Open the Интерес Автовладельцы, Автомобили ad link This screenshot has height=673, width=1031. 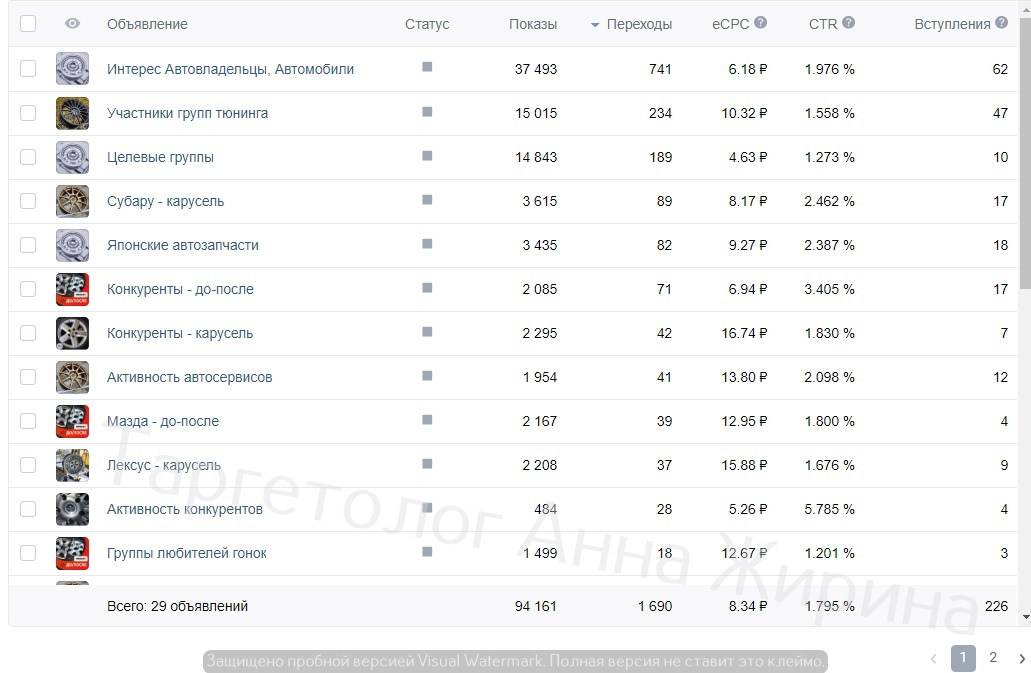(x=231, y=69)
